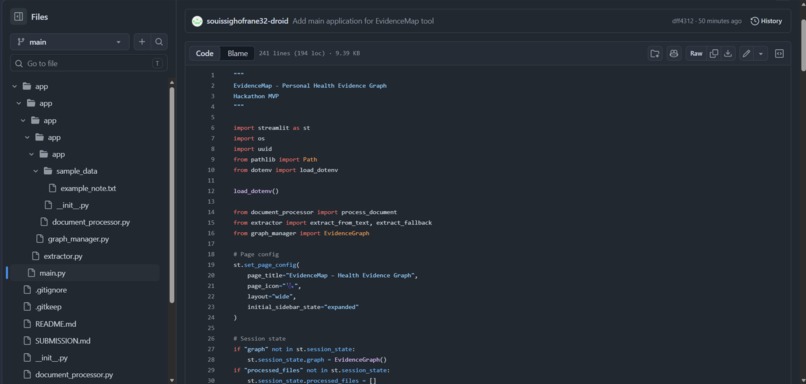The width and height of the screenshot is (806, 384).
Task: Click file icon next to main.py
Action: [x=31, y=273]
